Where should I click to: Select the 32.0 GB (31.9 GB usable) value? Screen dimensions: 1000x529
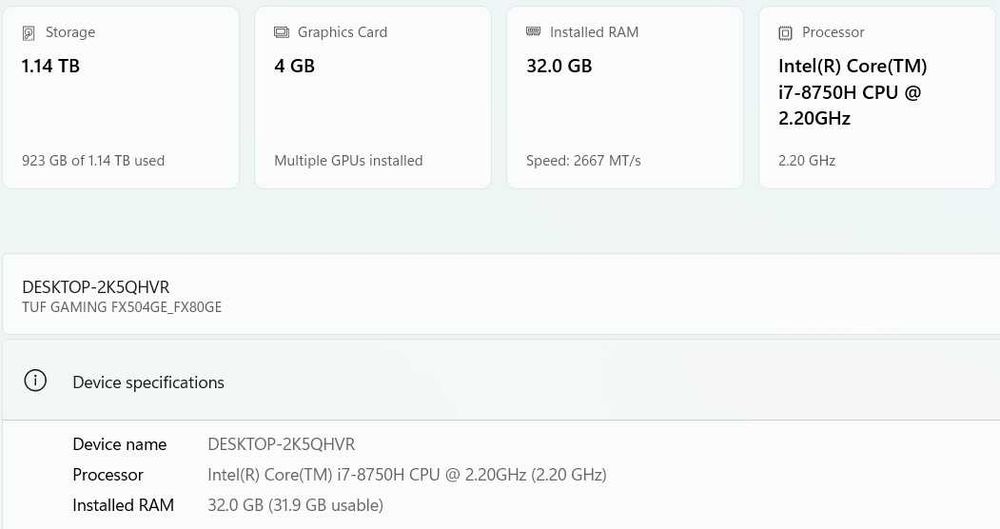[x=295, y=505]
